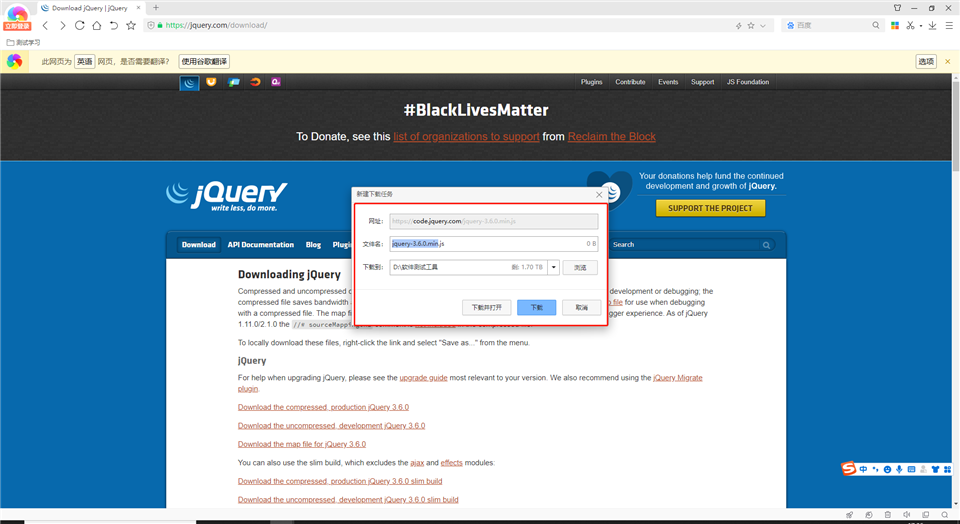The image size is (960, 524).
Task: Click the 浏览 browse button in dialog
Action: click(580, 268)
